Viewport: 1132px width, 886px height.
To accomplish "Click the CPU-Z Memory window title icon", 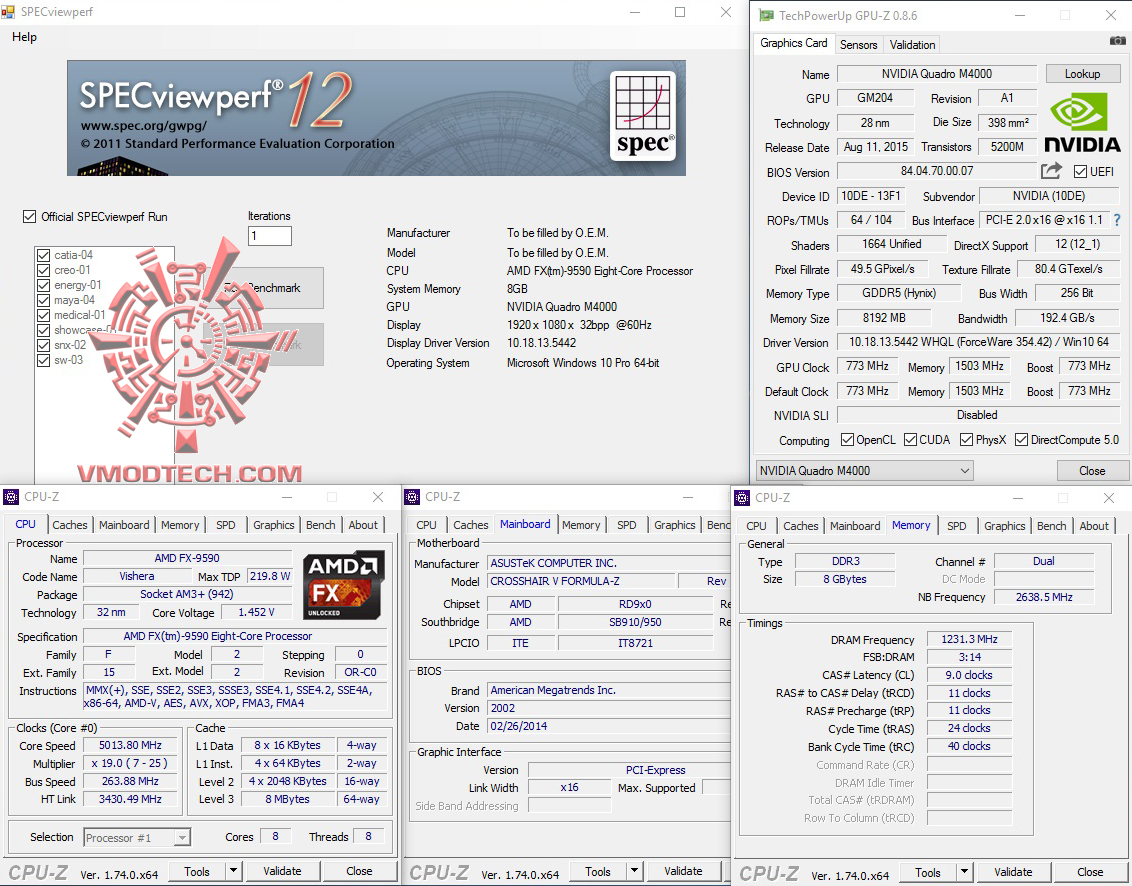I will 741,498.
